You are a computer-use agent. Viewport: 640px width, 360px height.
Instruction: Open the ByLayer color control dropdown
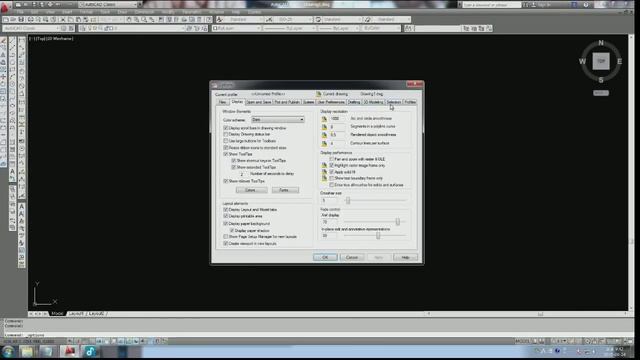237,28
